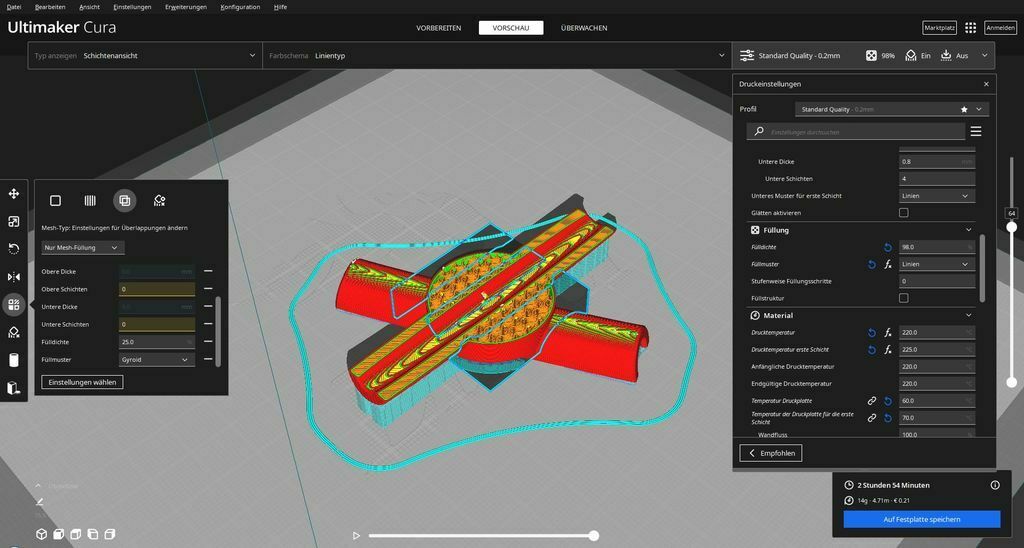Select the Move tool in left toolbar
Image resolution: width=1024 pixels, height=548 pixels.
(x=13, y=194)
